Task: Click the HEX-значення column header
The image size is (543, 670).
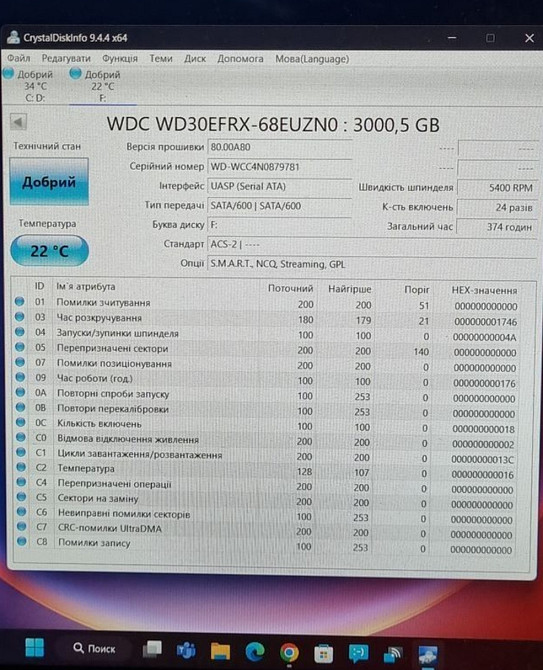Action: [484, 291]
